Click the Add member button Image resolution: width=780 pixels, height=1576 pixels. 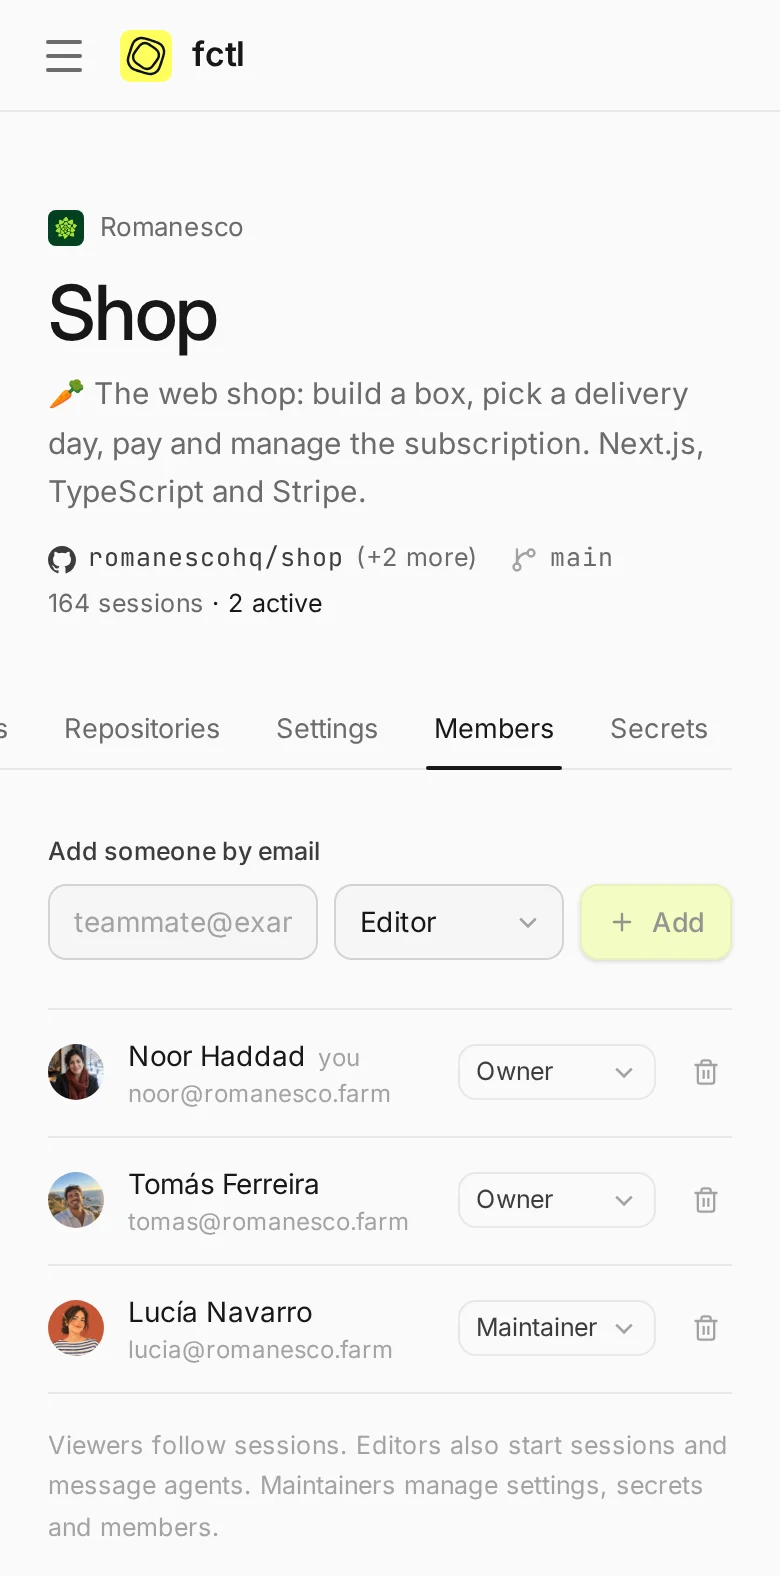(656, 922)
